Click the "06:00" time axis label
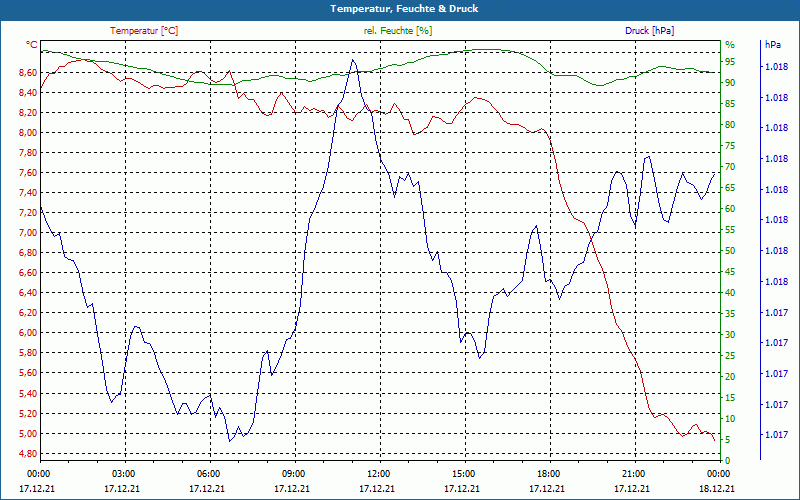The width and height of the screenshot is (800, 500). coord(208,474)
